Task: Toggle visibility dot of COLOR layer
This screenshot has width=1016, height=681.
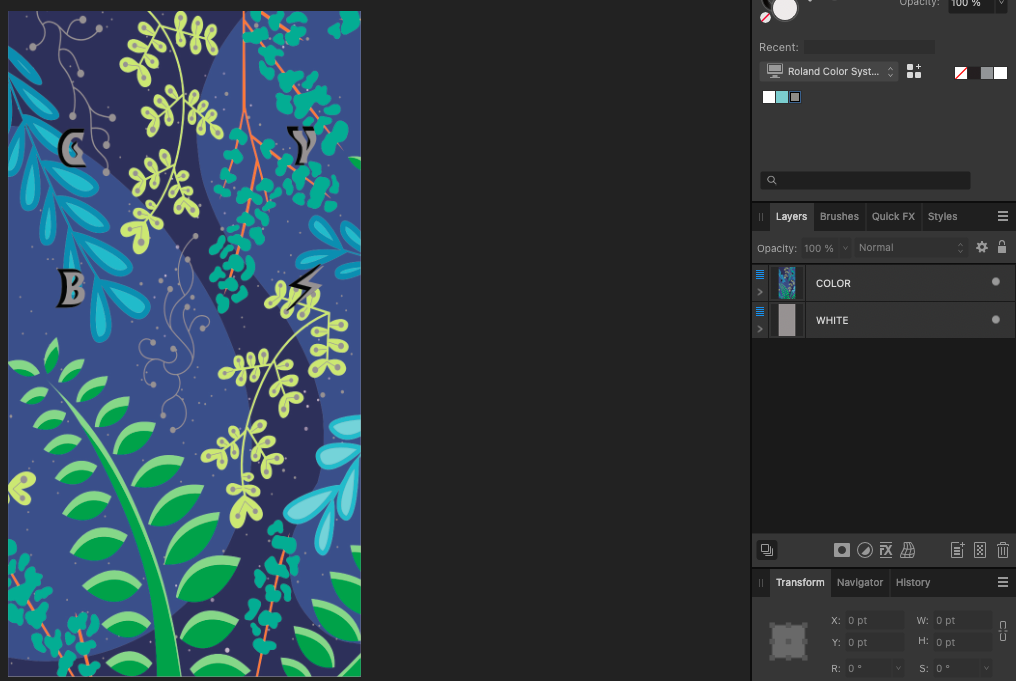Action: (995, 282)
